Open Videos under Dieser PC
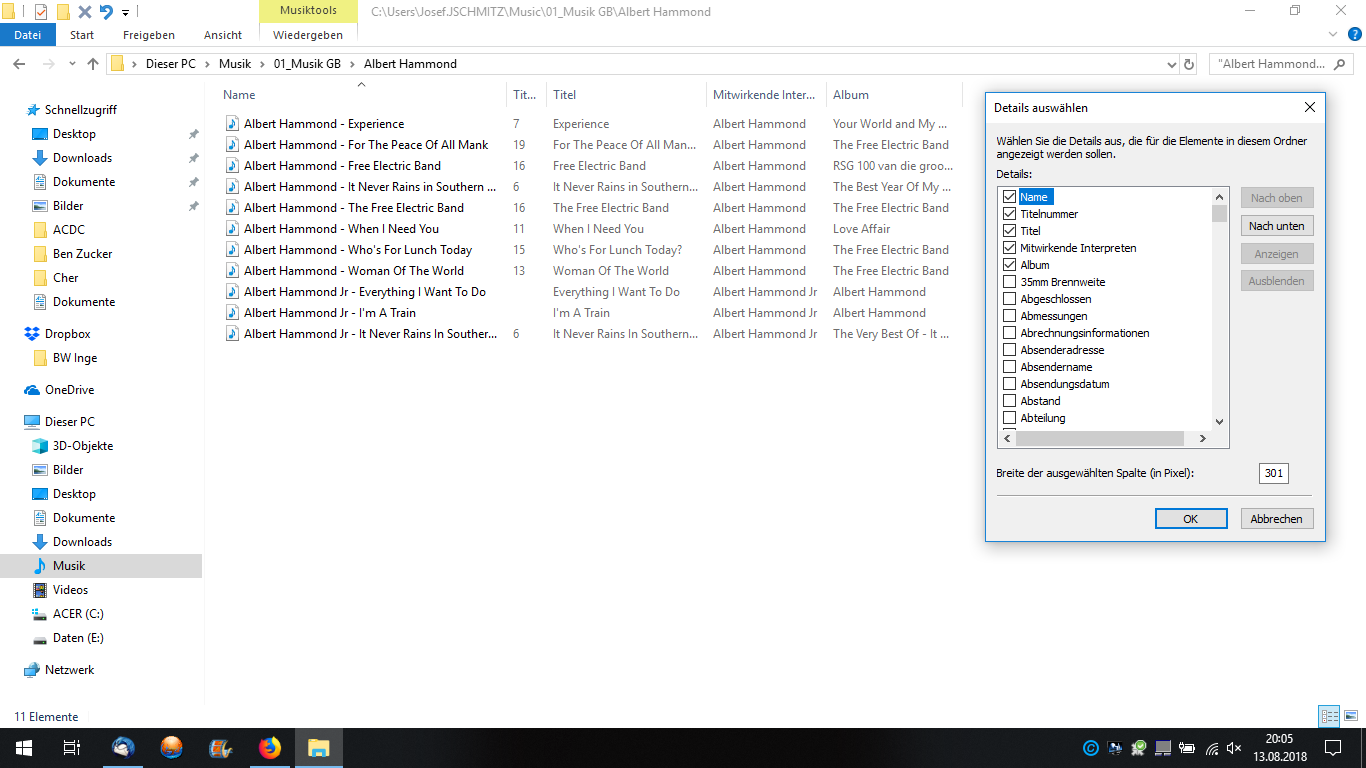 pos(70,590)
